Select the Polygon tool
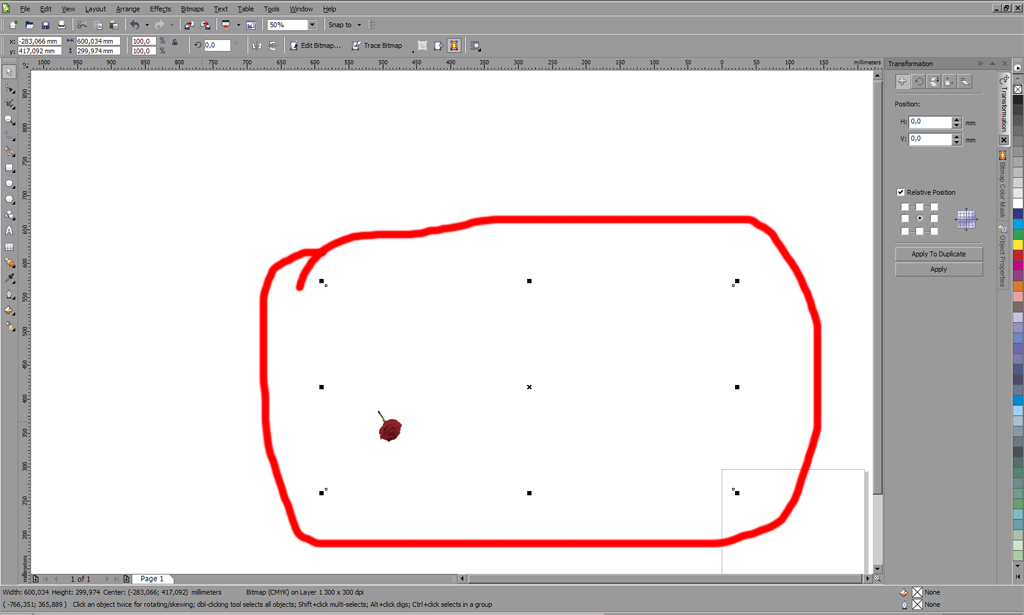This screenshot has width=1024, height=615. coord(9,199)
